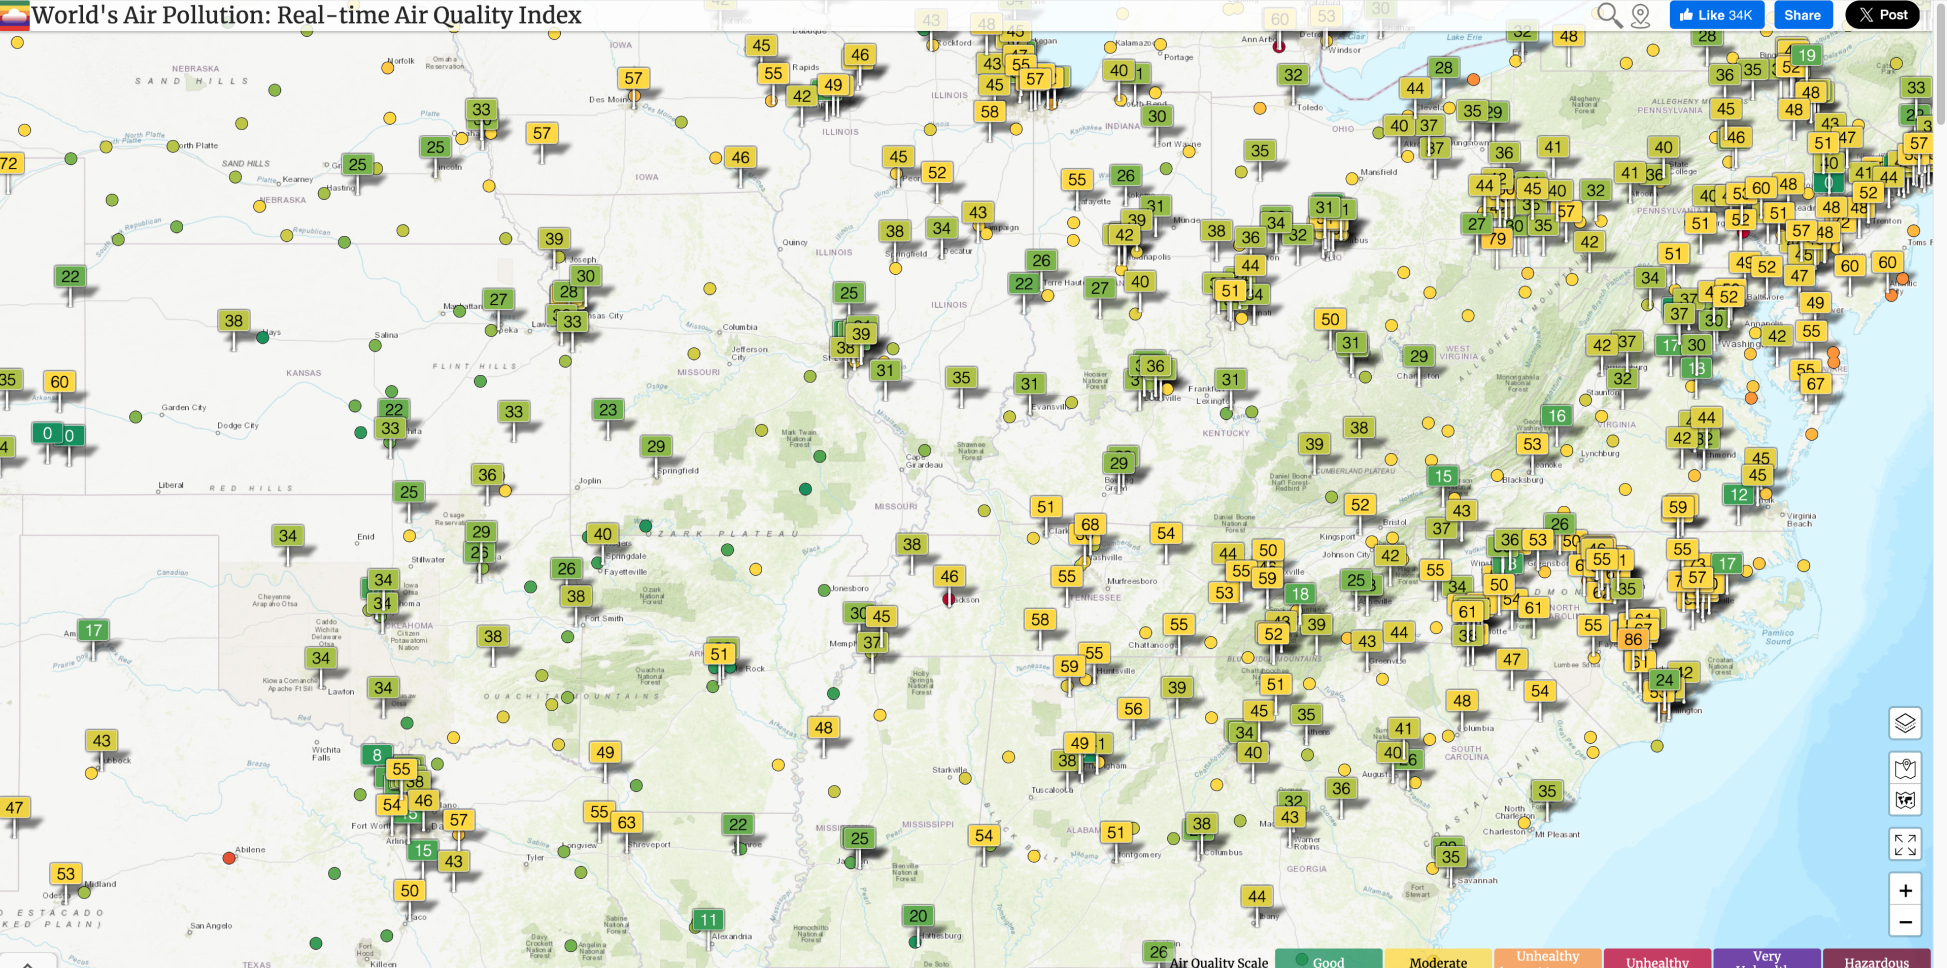The image size is (1947, 968).
Task: Click the X Post button
Action: tap(1882, 14)
